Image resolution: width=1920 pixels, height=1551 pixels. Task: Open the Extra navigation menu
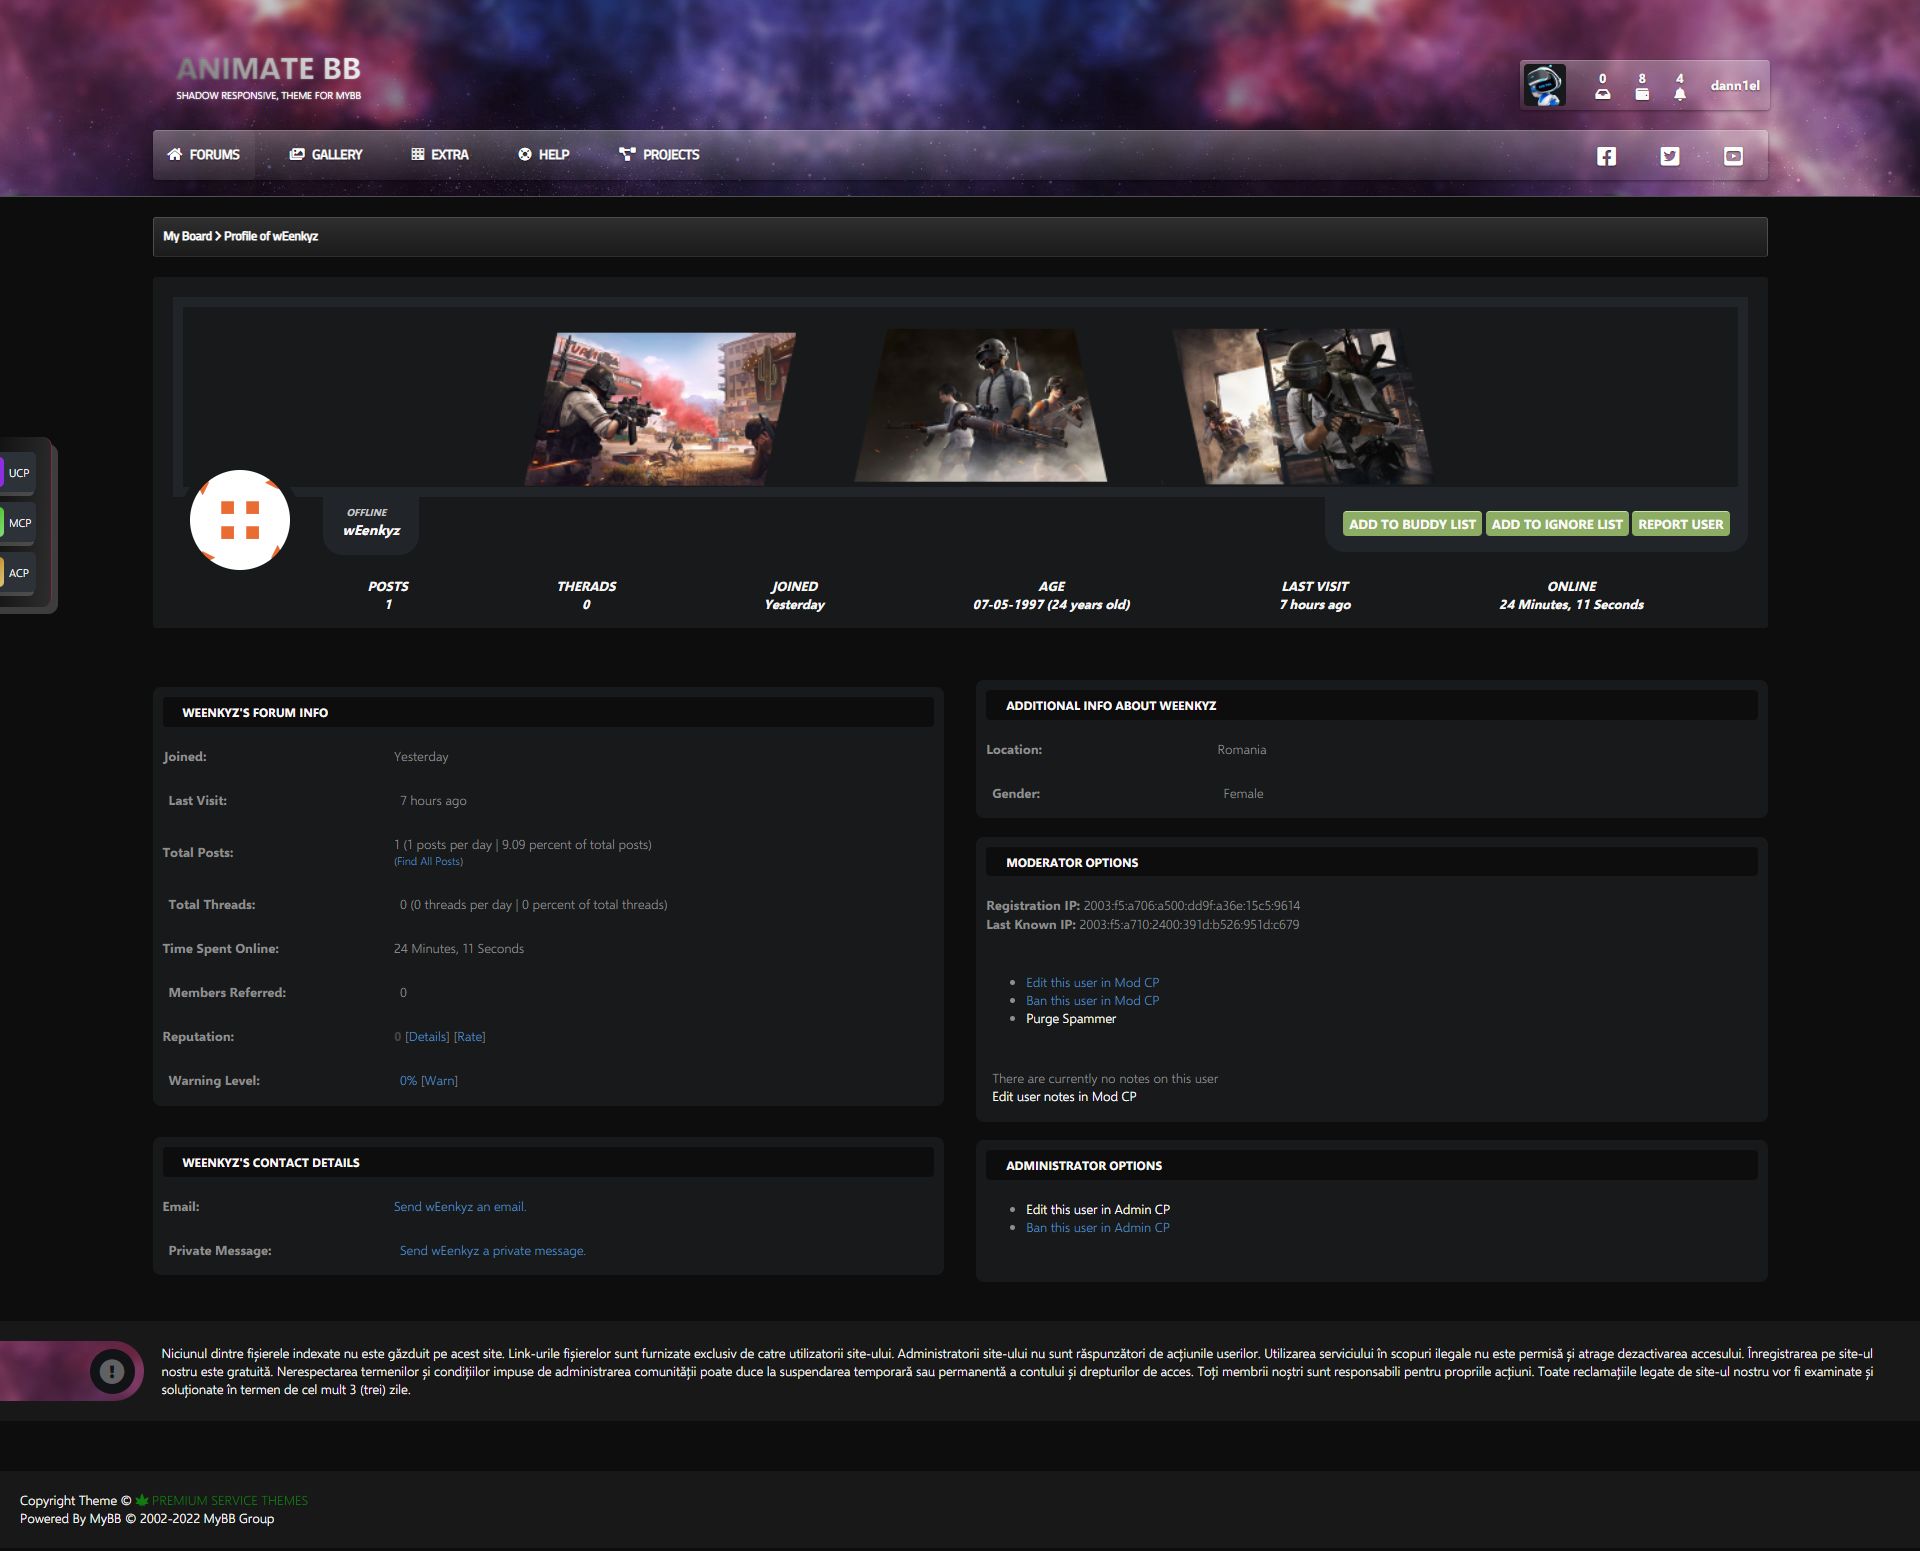[439, 155]
